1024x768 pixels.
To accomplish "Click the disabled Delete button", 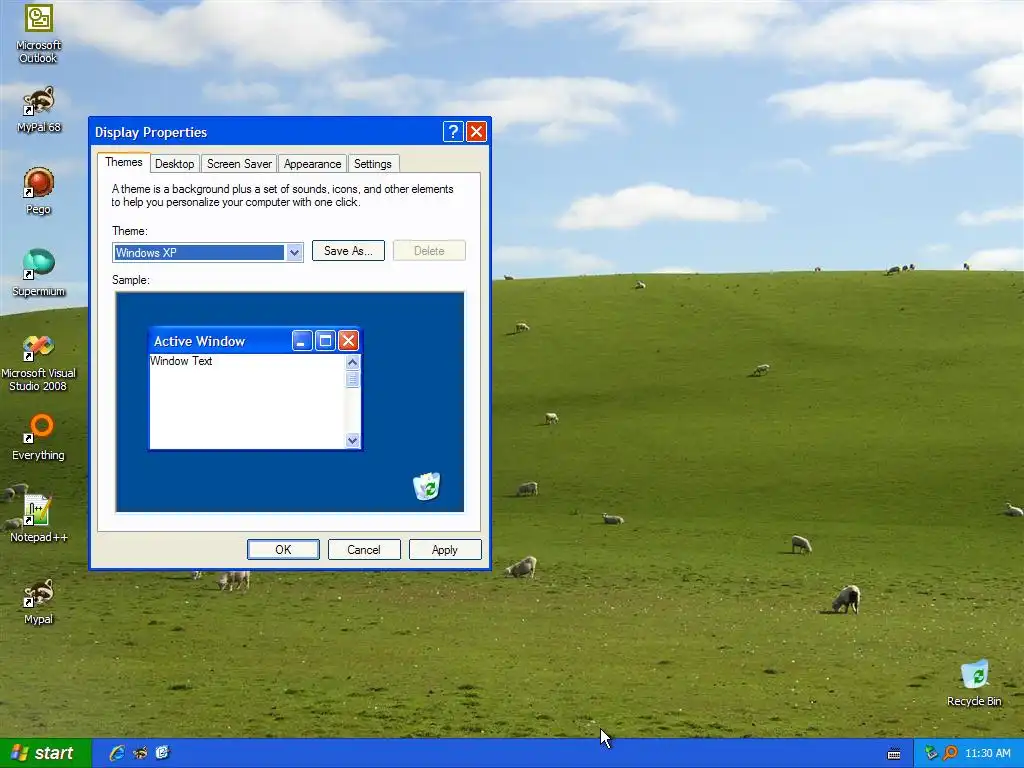I will pyautogui.click(x=429, y=251).
